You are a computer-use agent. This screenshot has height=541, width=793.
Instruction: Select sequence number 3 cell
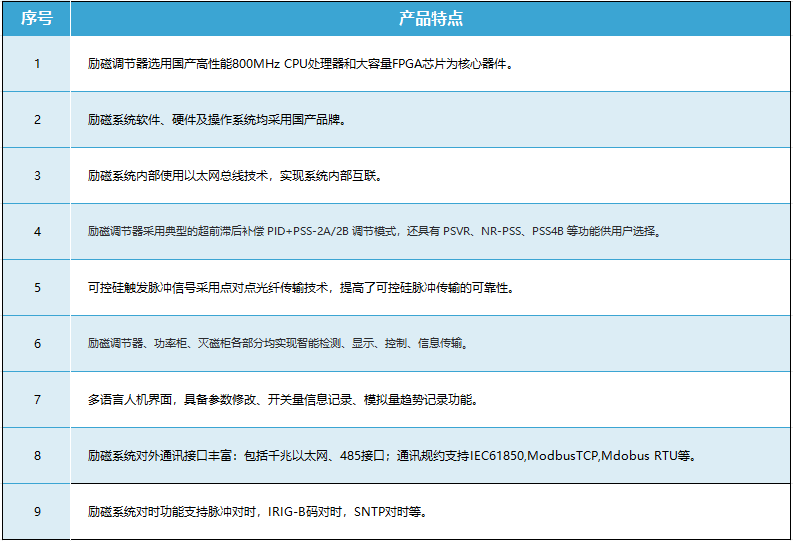37,176
